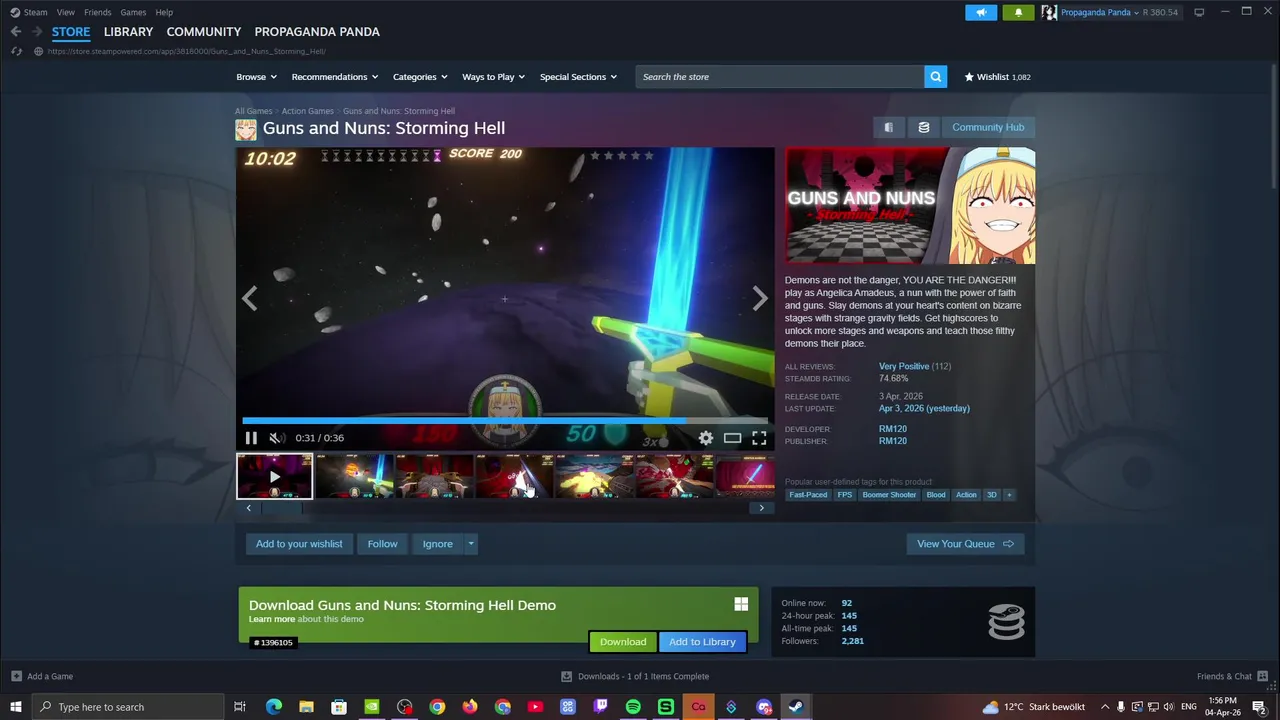The image size is (1280, 720).
Task: Go forward with the navigation forward arrow
Action: [37, 32]
